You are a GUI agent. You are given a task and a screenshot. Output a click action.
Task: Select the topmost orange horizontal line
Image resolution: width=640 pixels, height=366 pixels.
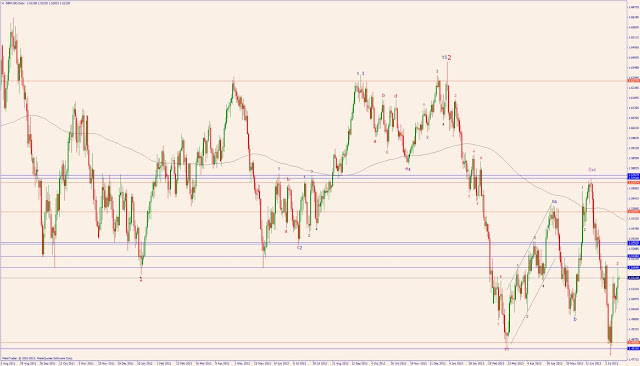313,81
